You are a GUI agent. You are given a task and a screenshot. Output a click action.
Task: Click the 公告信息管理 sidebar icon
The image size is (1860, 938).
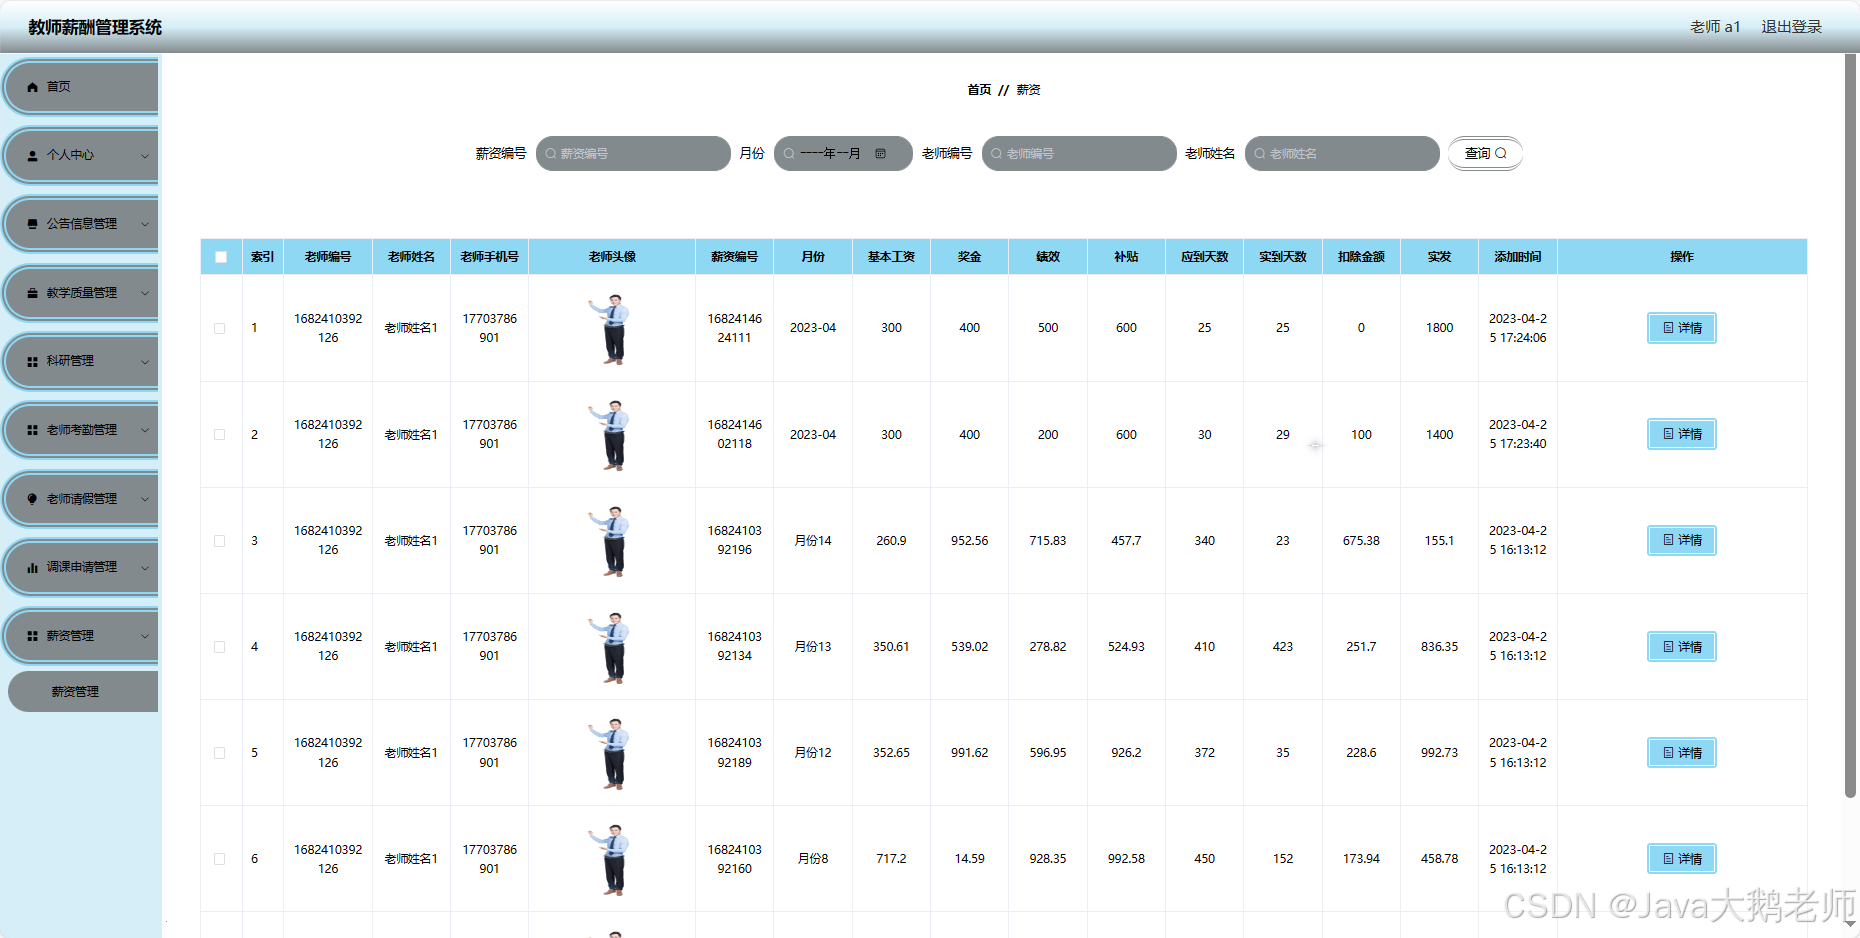(x=32, y=224)
